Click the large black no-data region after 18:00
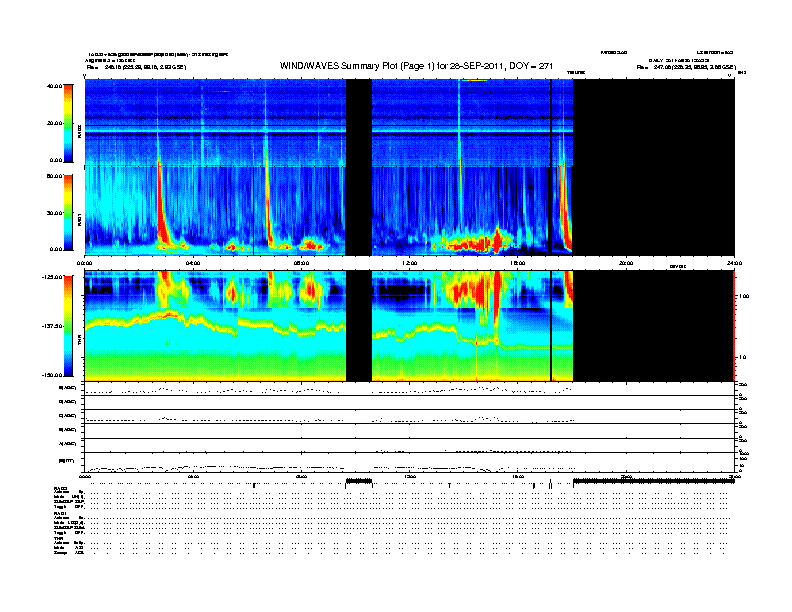This screenshot has height=612, width=792. click(x=654, y=167)
